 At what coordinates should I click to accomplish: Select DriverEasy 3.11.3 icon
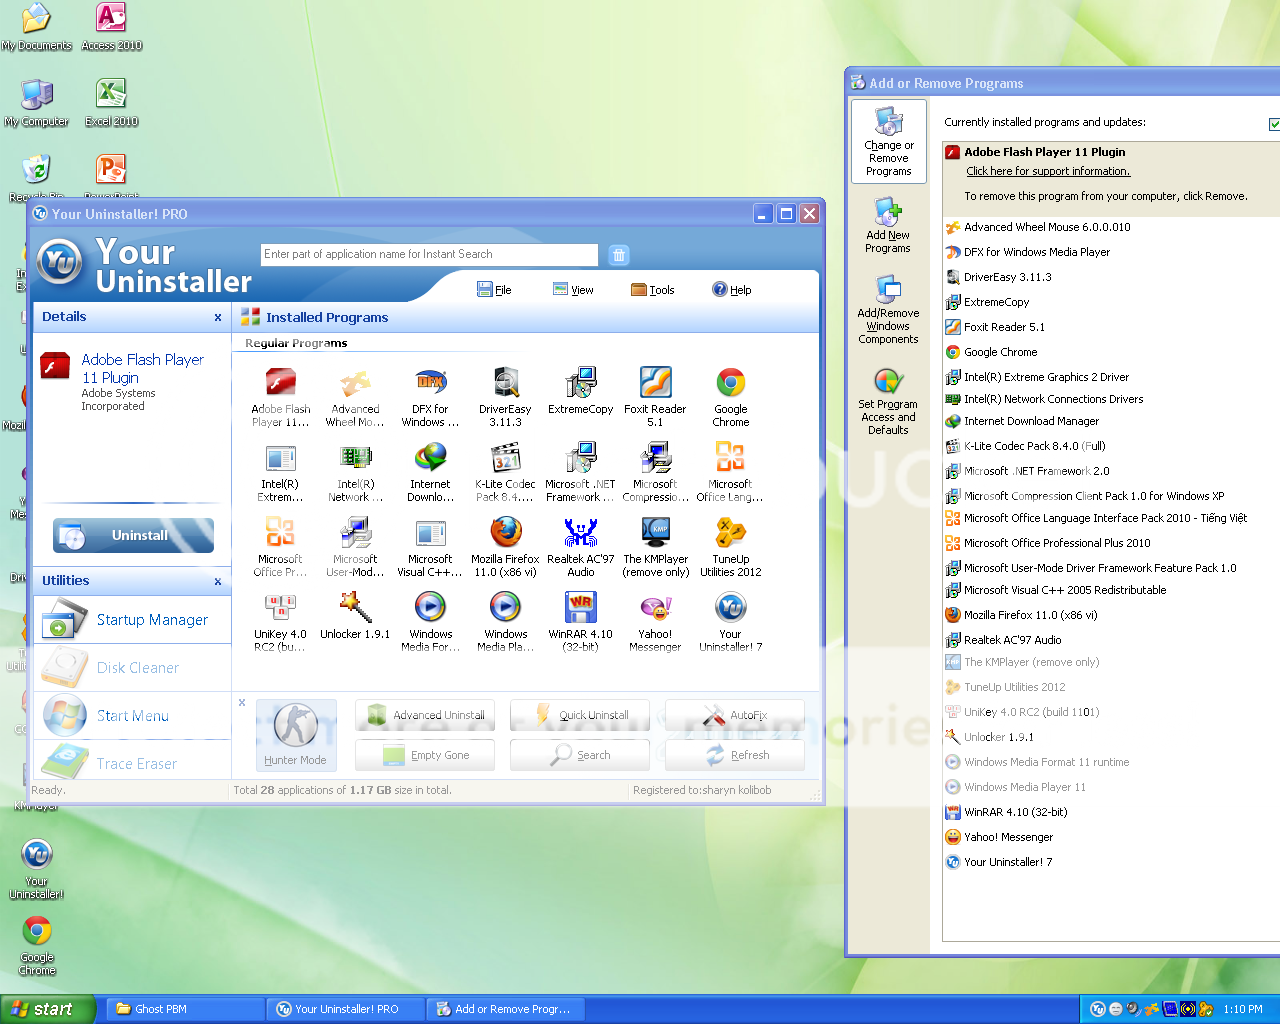(505, 383)
